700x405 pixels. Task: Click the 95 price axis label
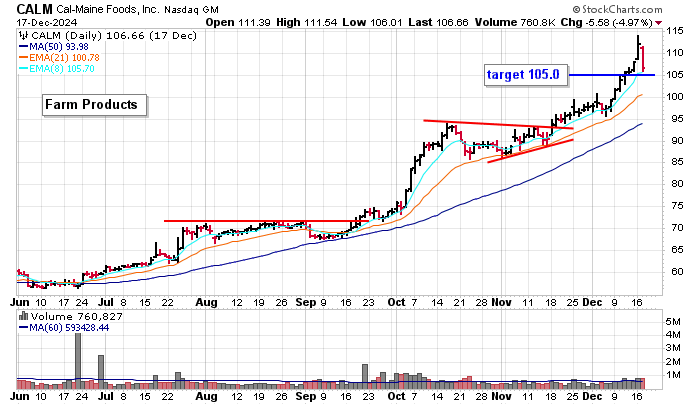(677, 118)
